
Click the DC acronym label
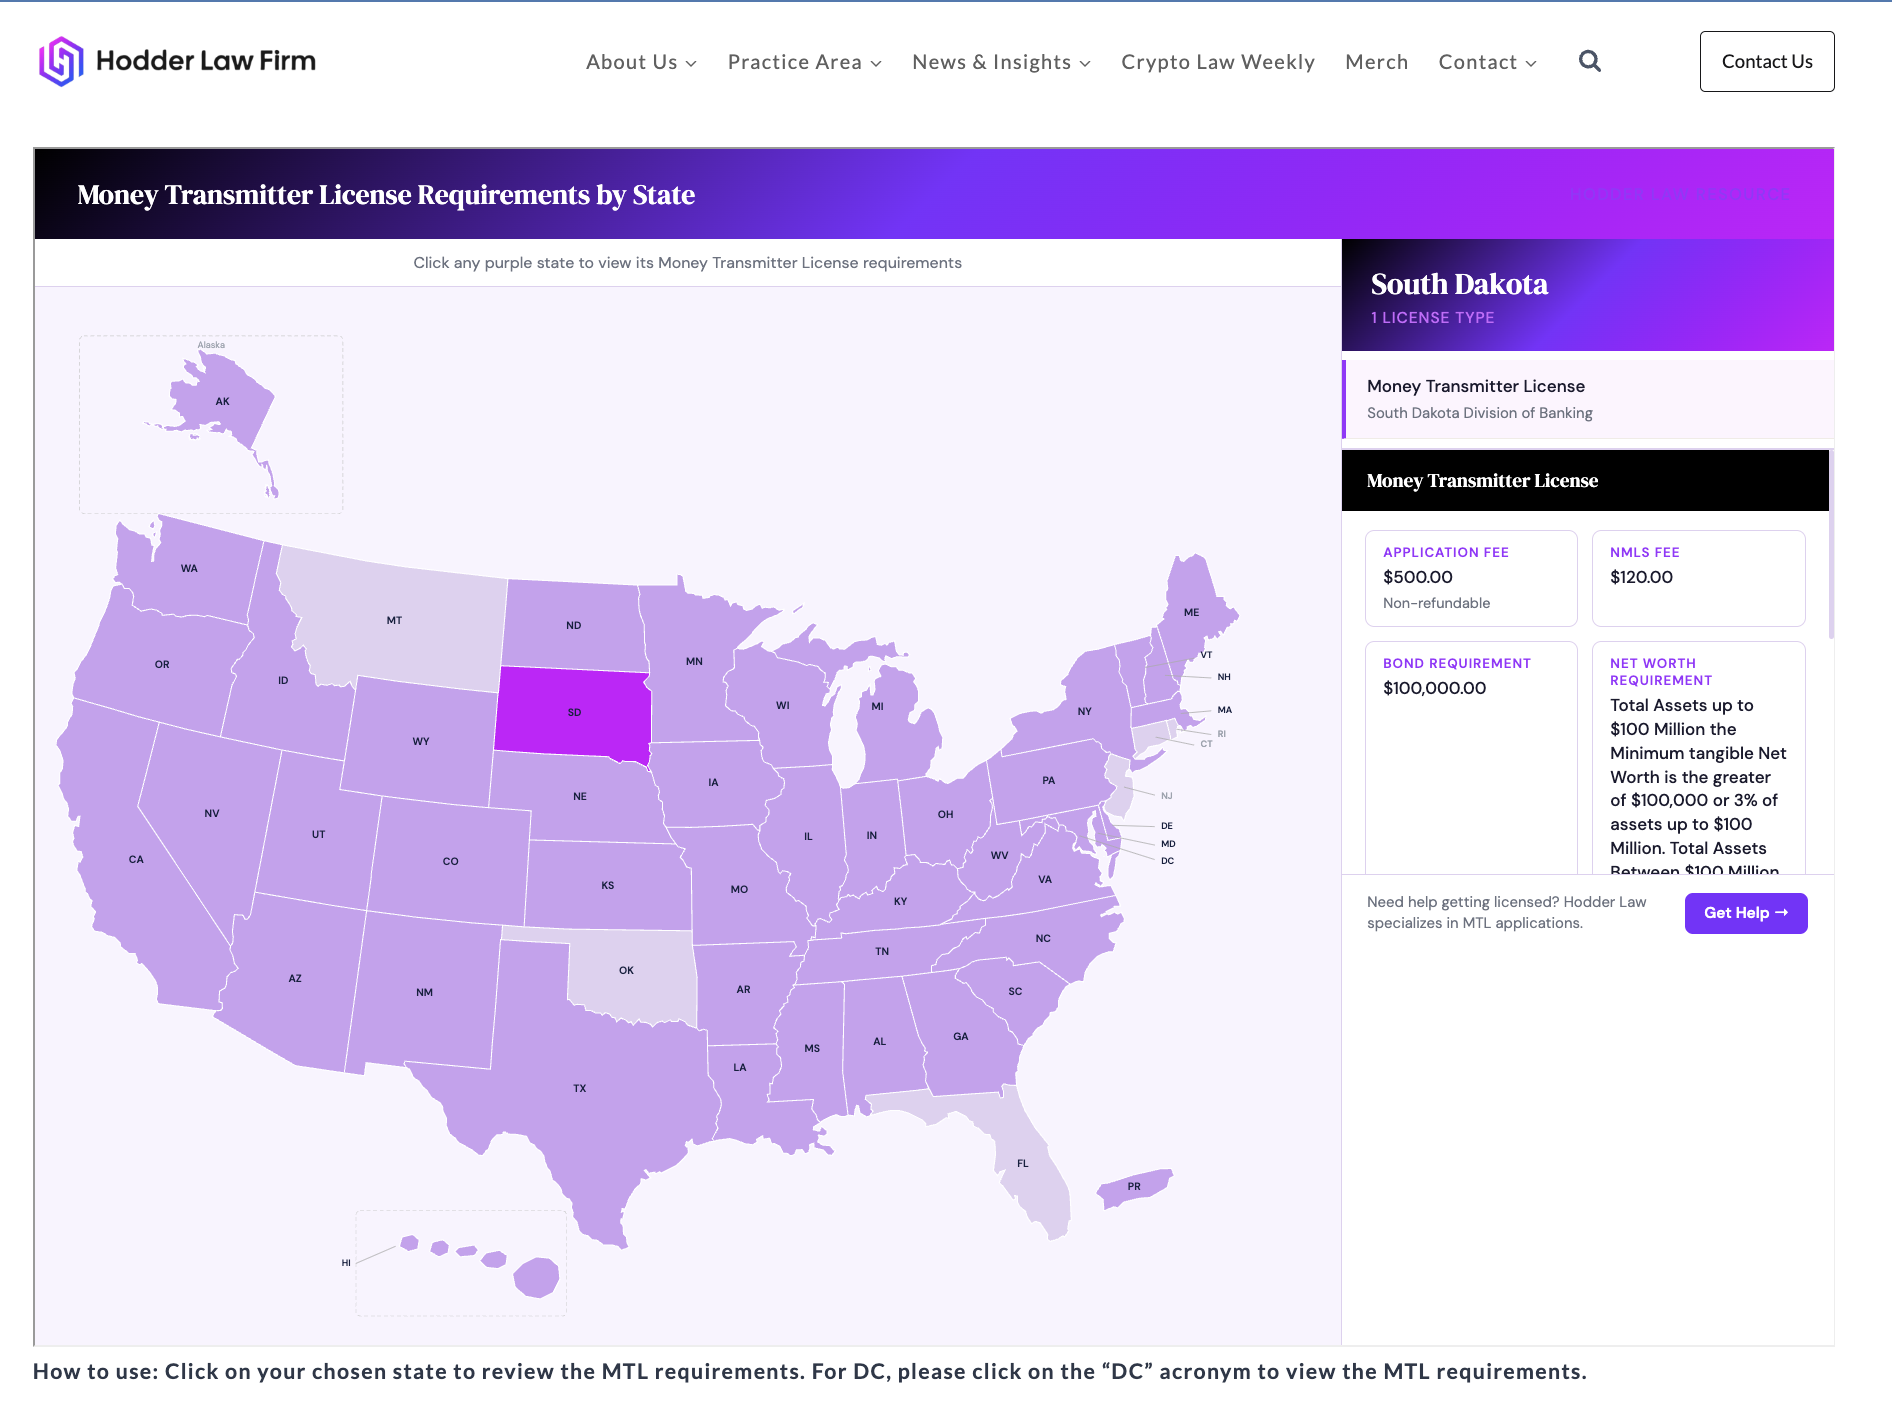coord(1167,861)
